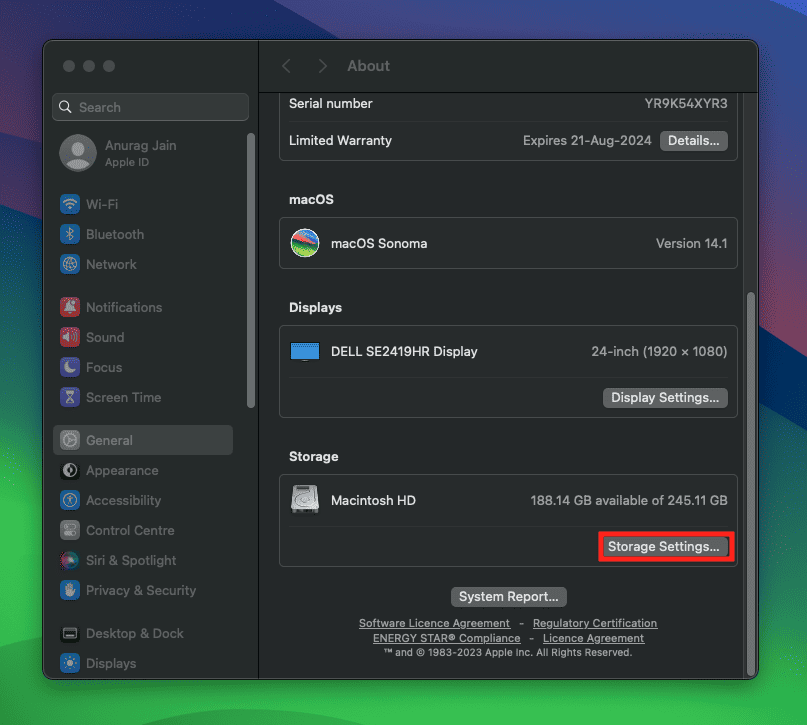
Task: Click the macOS Sonoma logo icon
Action: tap(305, 243)
